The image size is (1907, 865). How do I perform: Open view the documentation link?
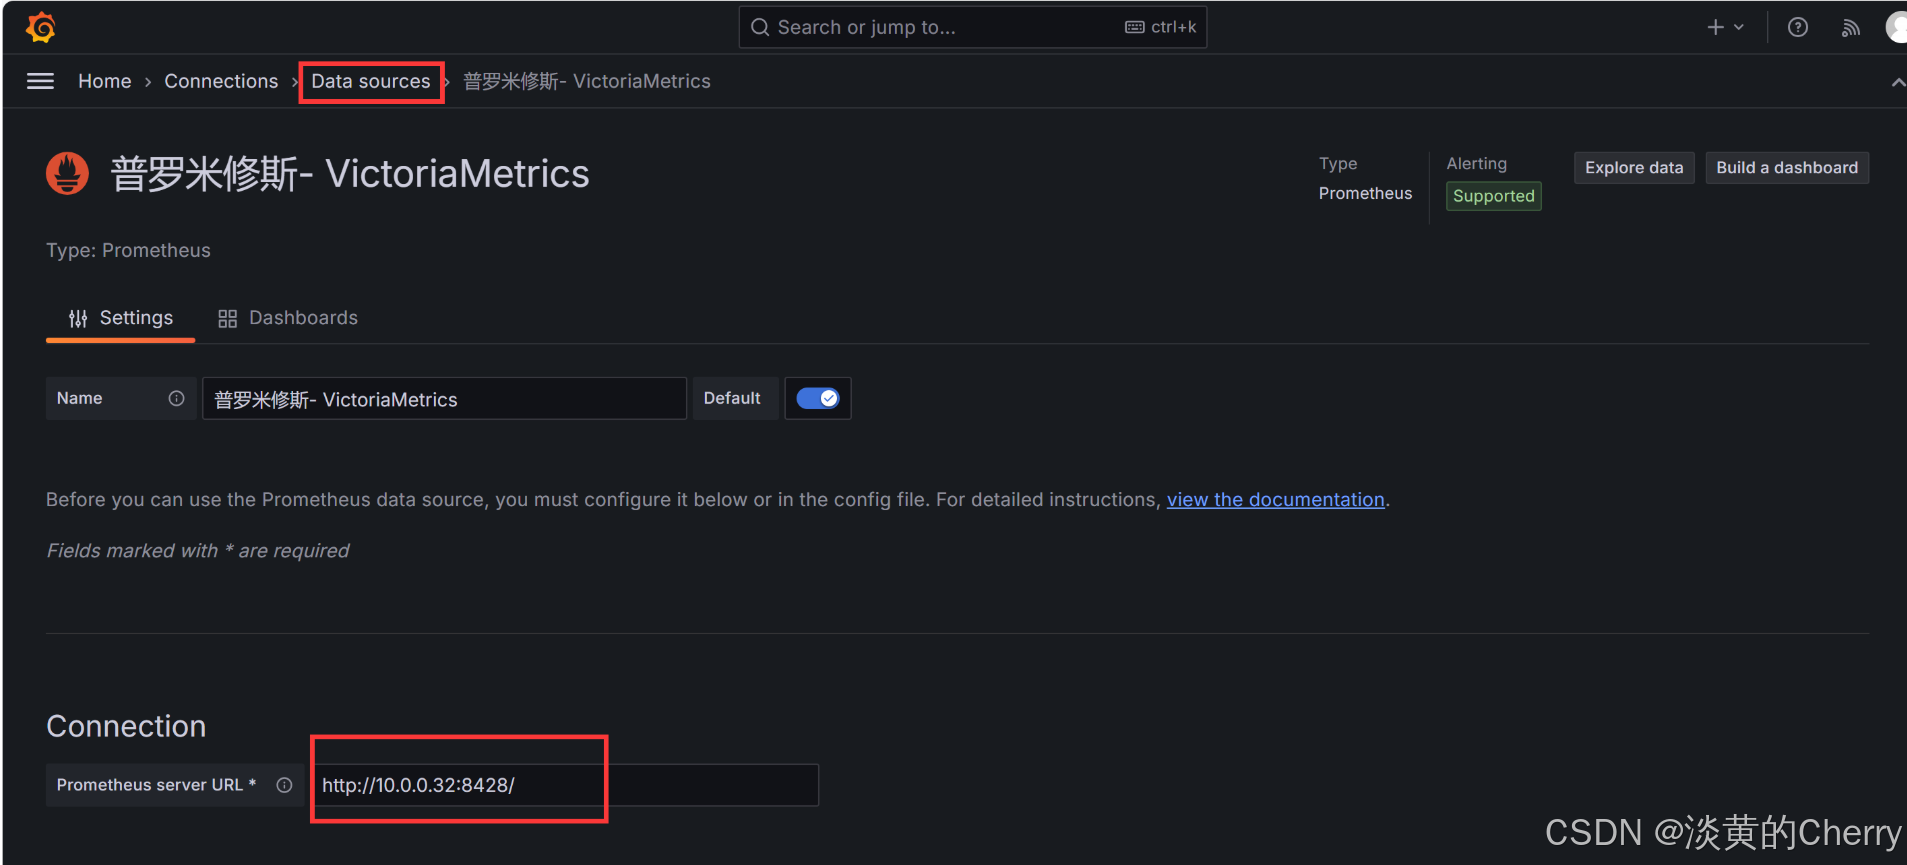pyautogui.click(x=1276, y=499)
